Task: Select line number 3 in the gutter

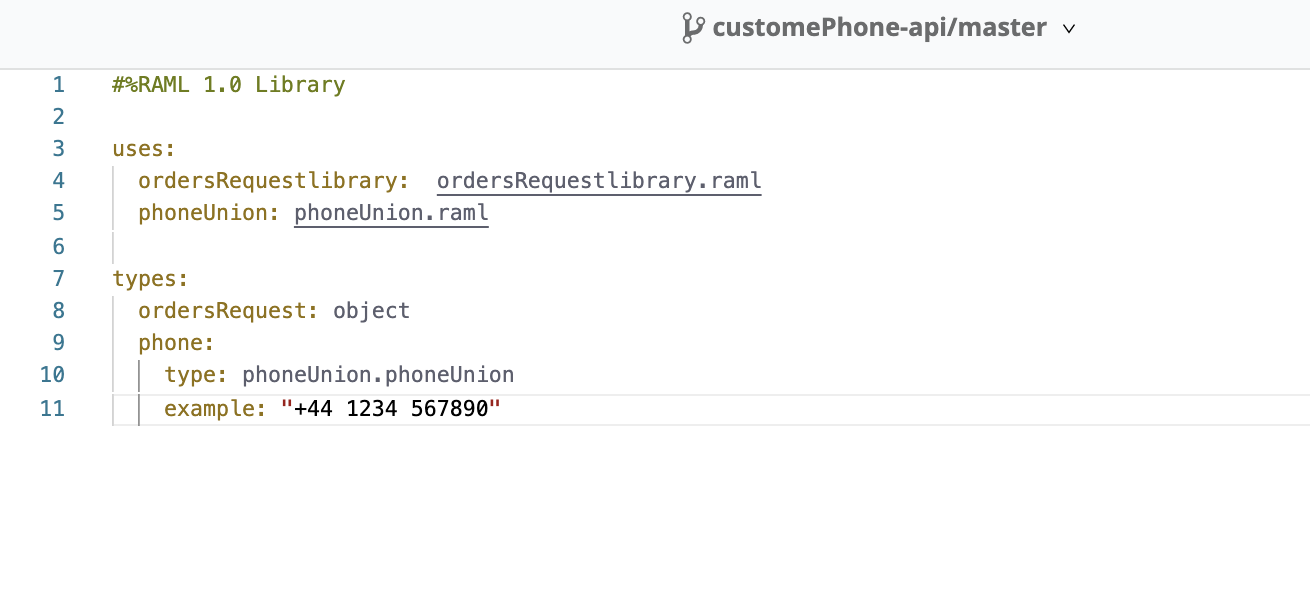Action: pos(58,149)
